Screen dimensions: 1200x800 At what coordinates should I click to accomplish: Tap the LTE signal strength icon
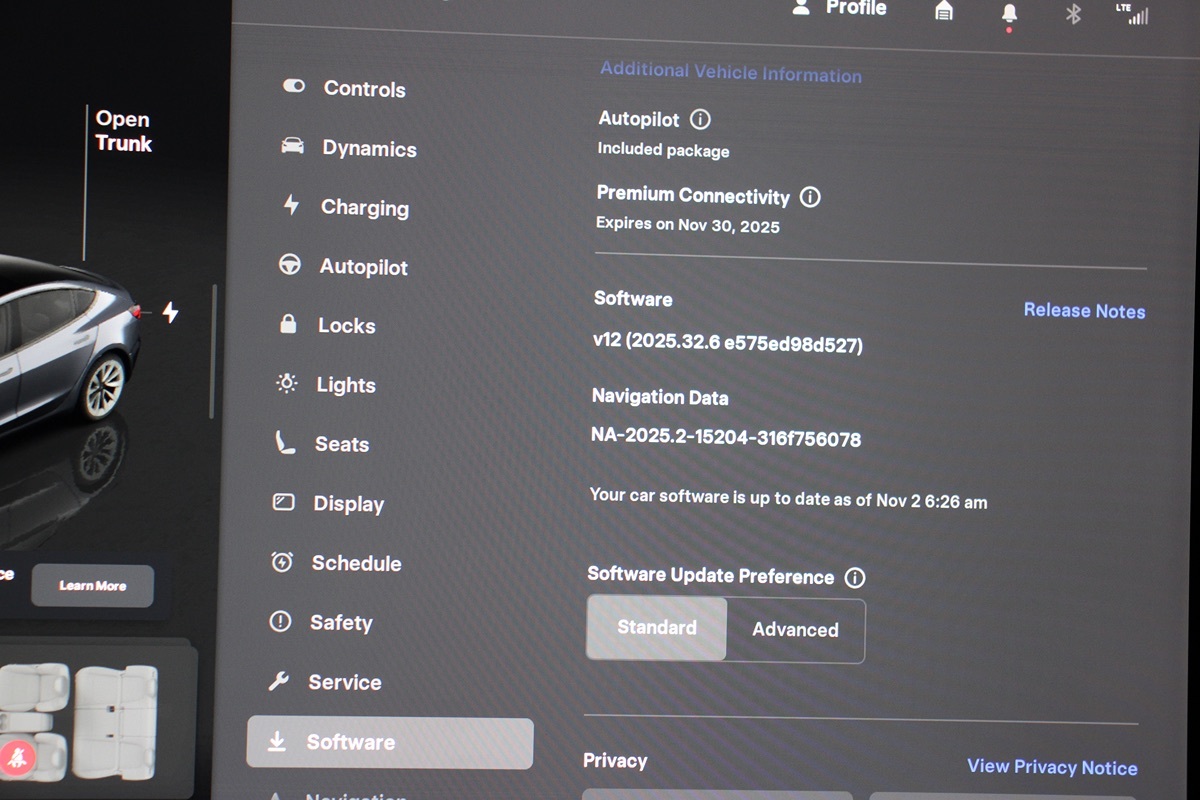1131,13
